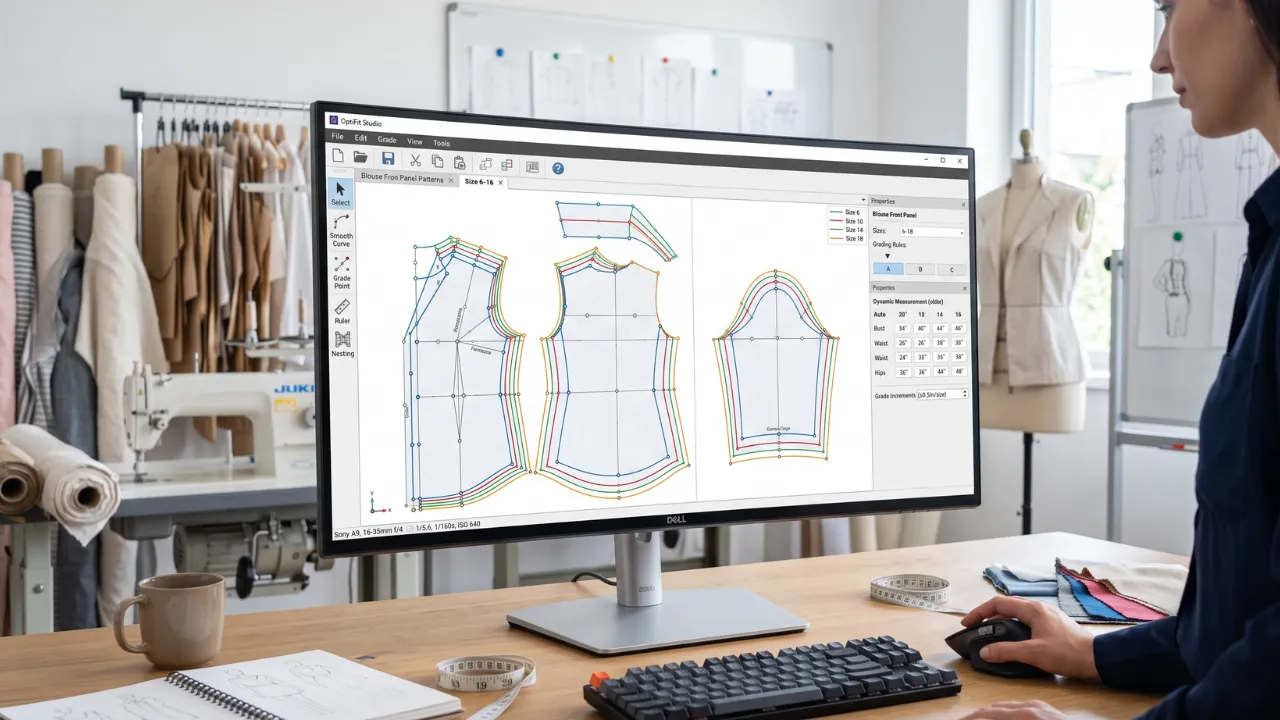Viewport: 1280px width, 720px height.
Task: Click the New document icon in toolbar
Action: click(337, 155)
